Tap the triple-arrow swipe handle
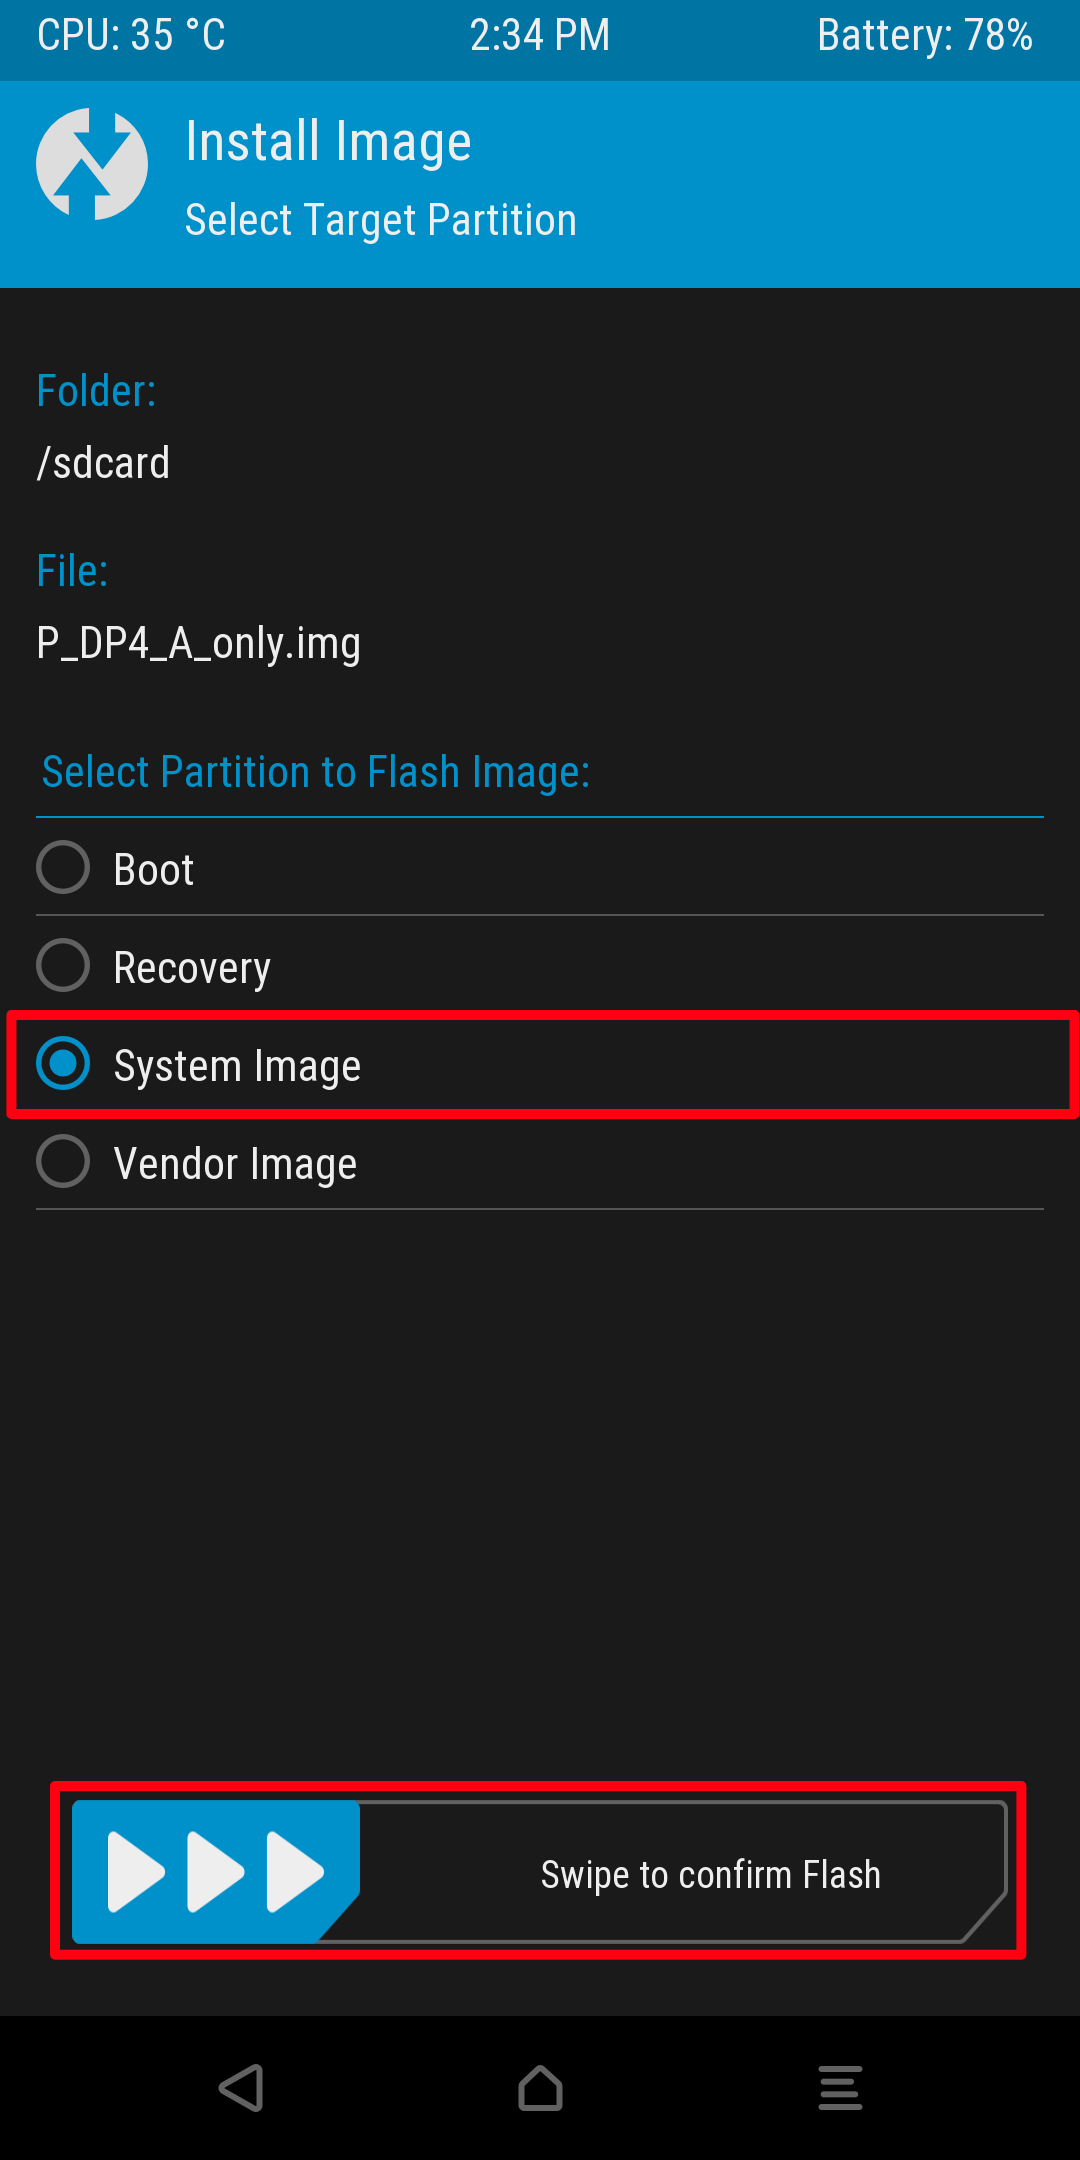Image resolution: width=1080 pixels, height=2160 pixels. (x=215, y=1872)
